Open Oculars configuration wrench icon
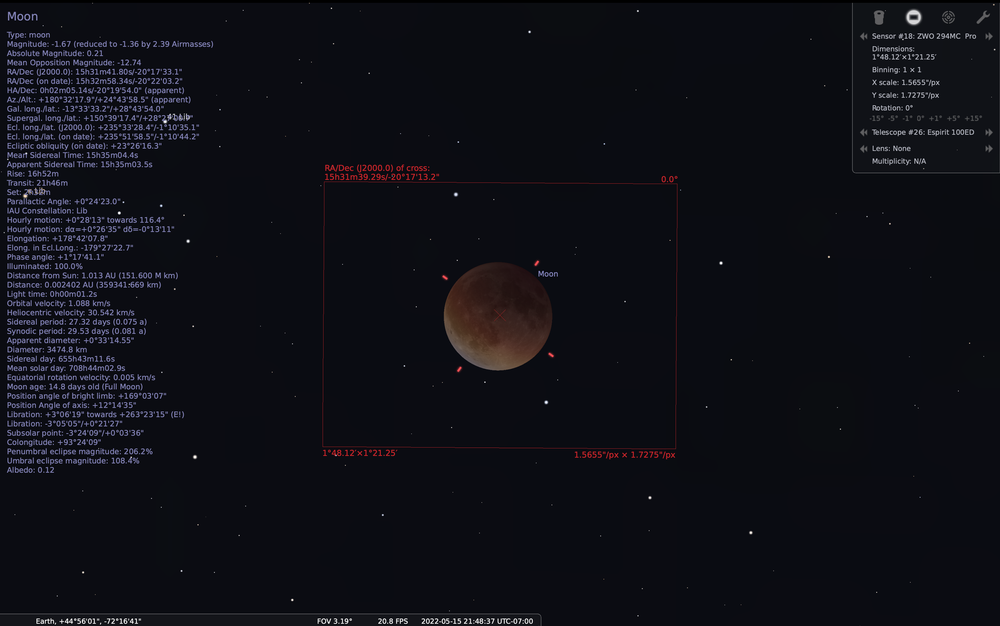Image resolution: width=1000 pixels, height=626 pixels. click(982, 17)
